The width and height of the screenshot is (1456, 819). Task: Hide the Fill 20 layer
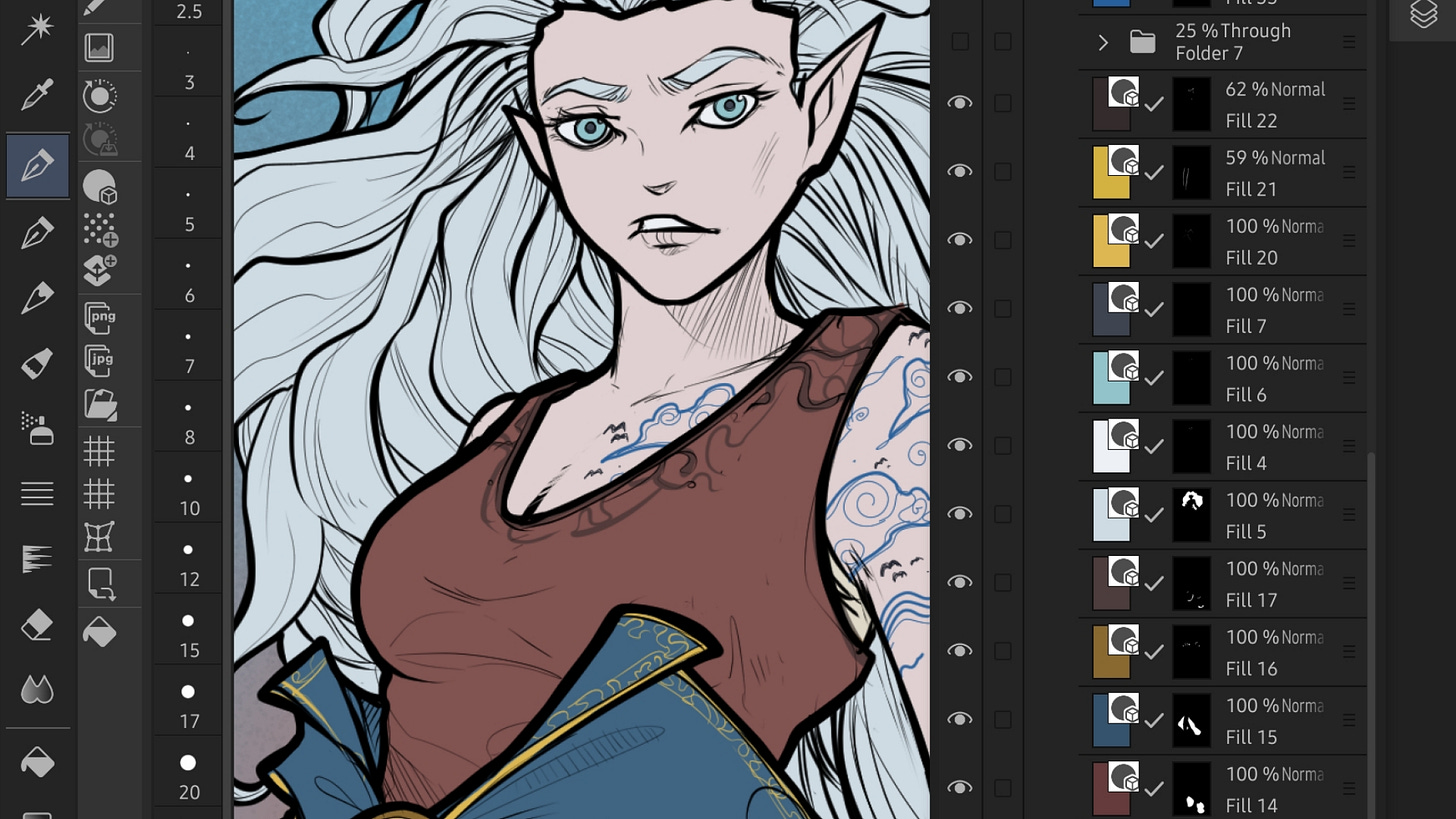point(959,240)
